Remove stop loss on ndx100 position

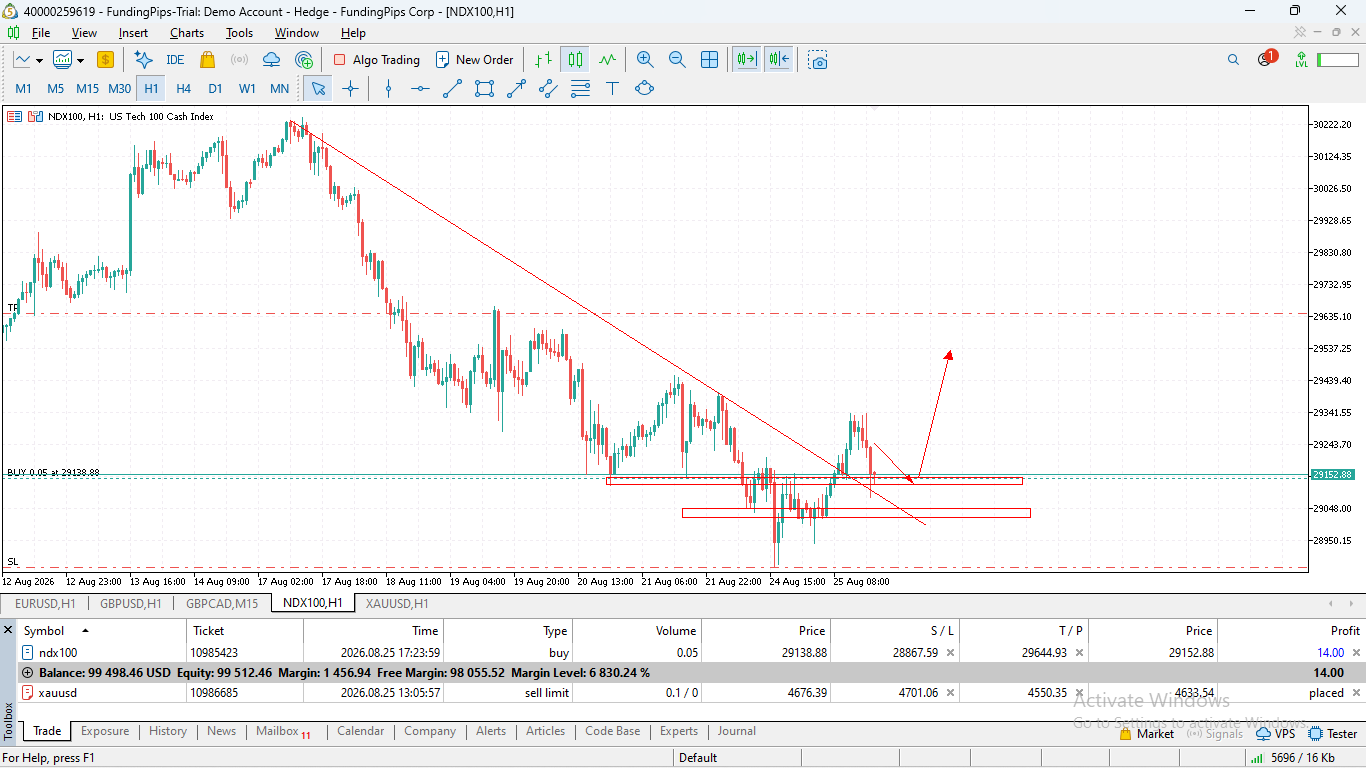click(950, 653)
